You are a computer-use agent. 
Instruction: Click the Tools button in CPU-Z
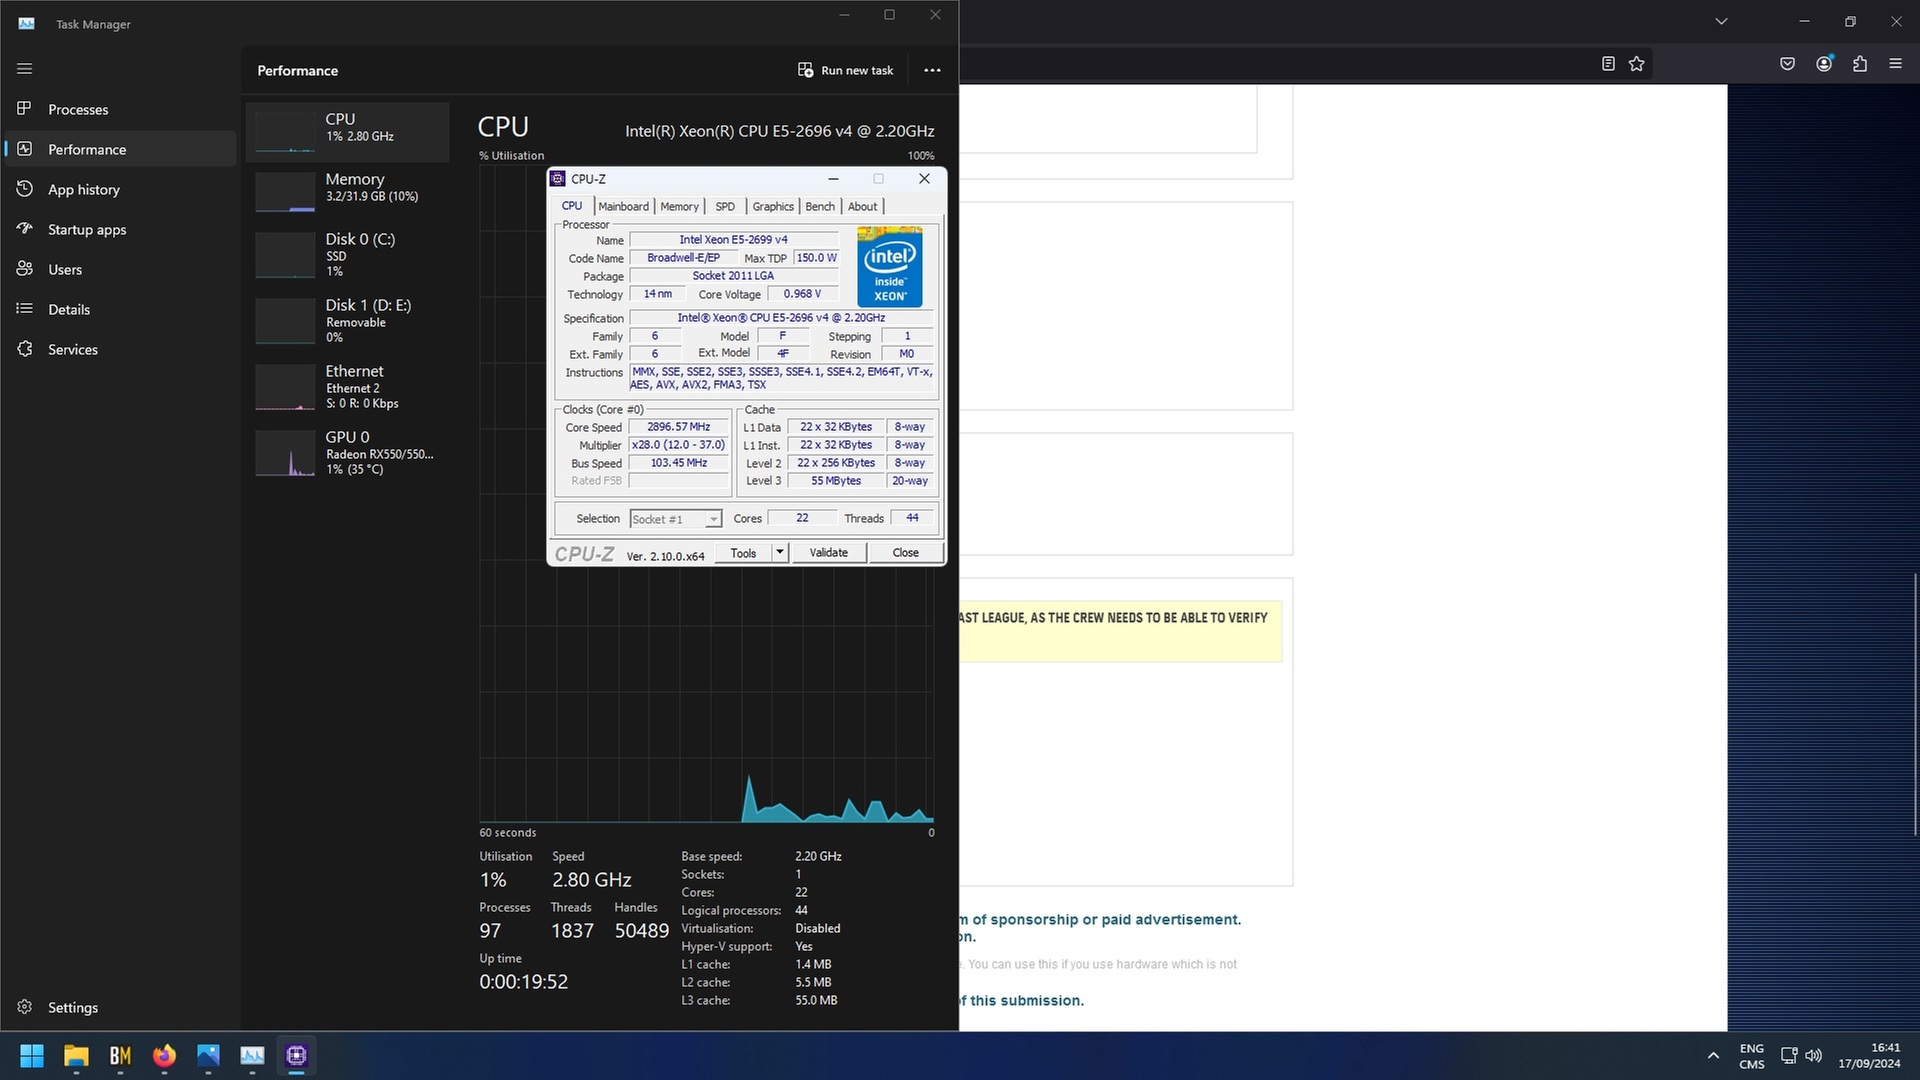pyautogui.click(x=743, y=552)
